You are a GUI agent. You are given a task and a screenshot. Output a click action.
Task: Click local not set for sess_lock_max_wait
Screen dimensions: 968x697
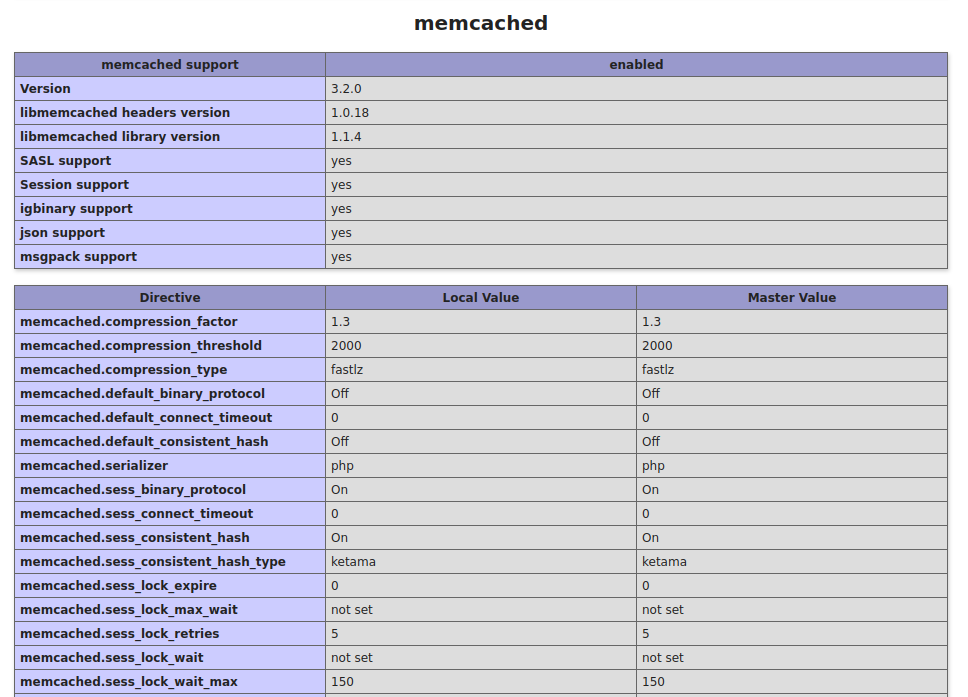click(351, 611)
